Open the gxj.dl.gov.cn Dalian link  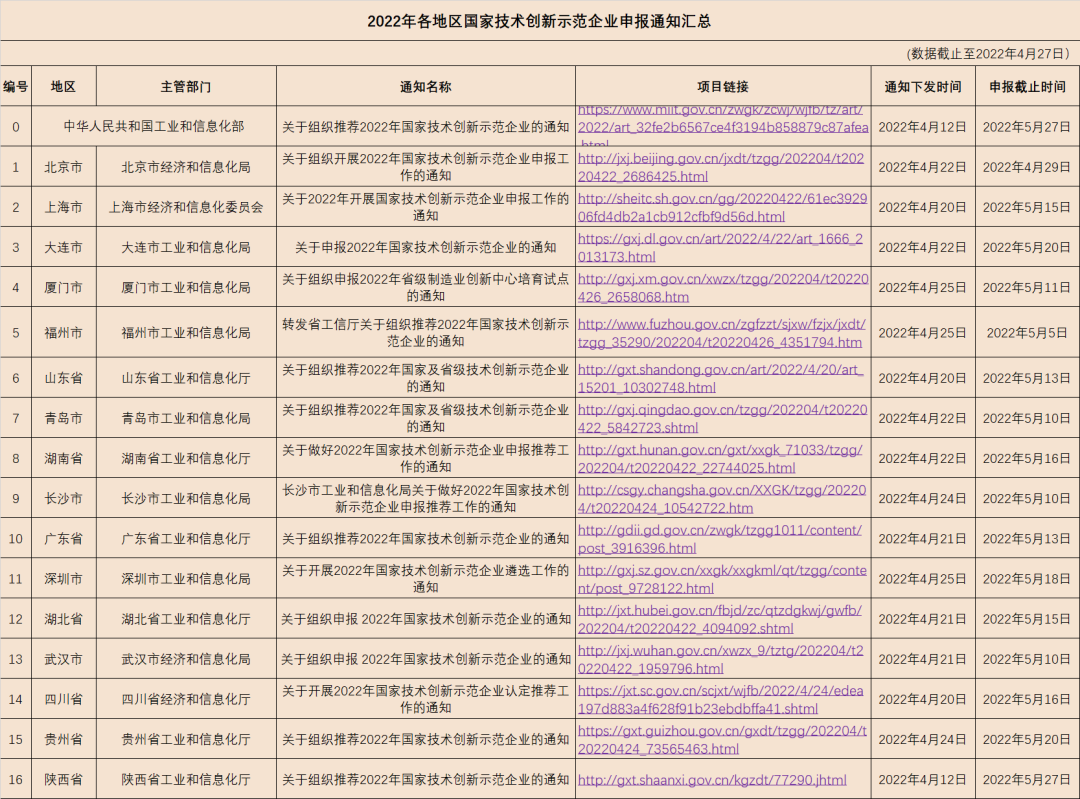click(x=720, y=247)
